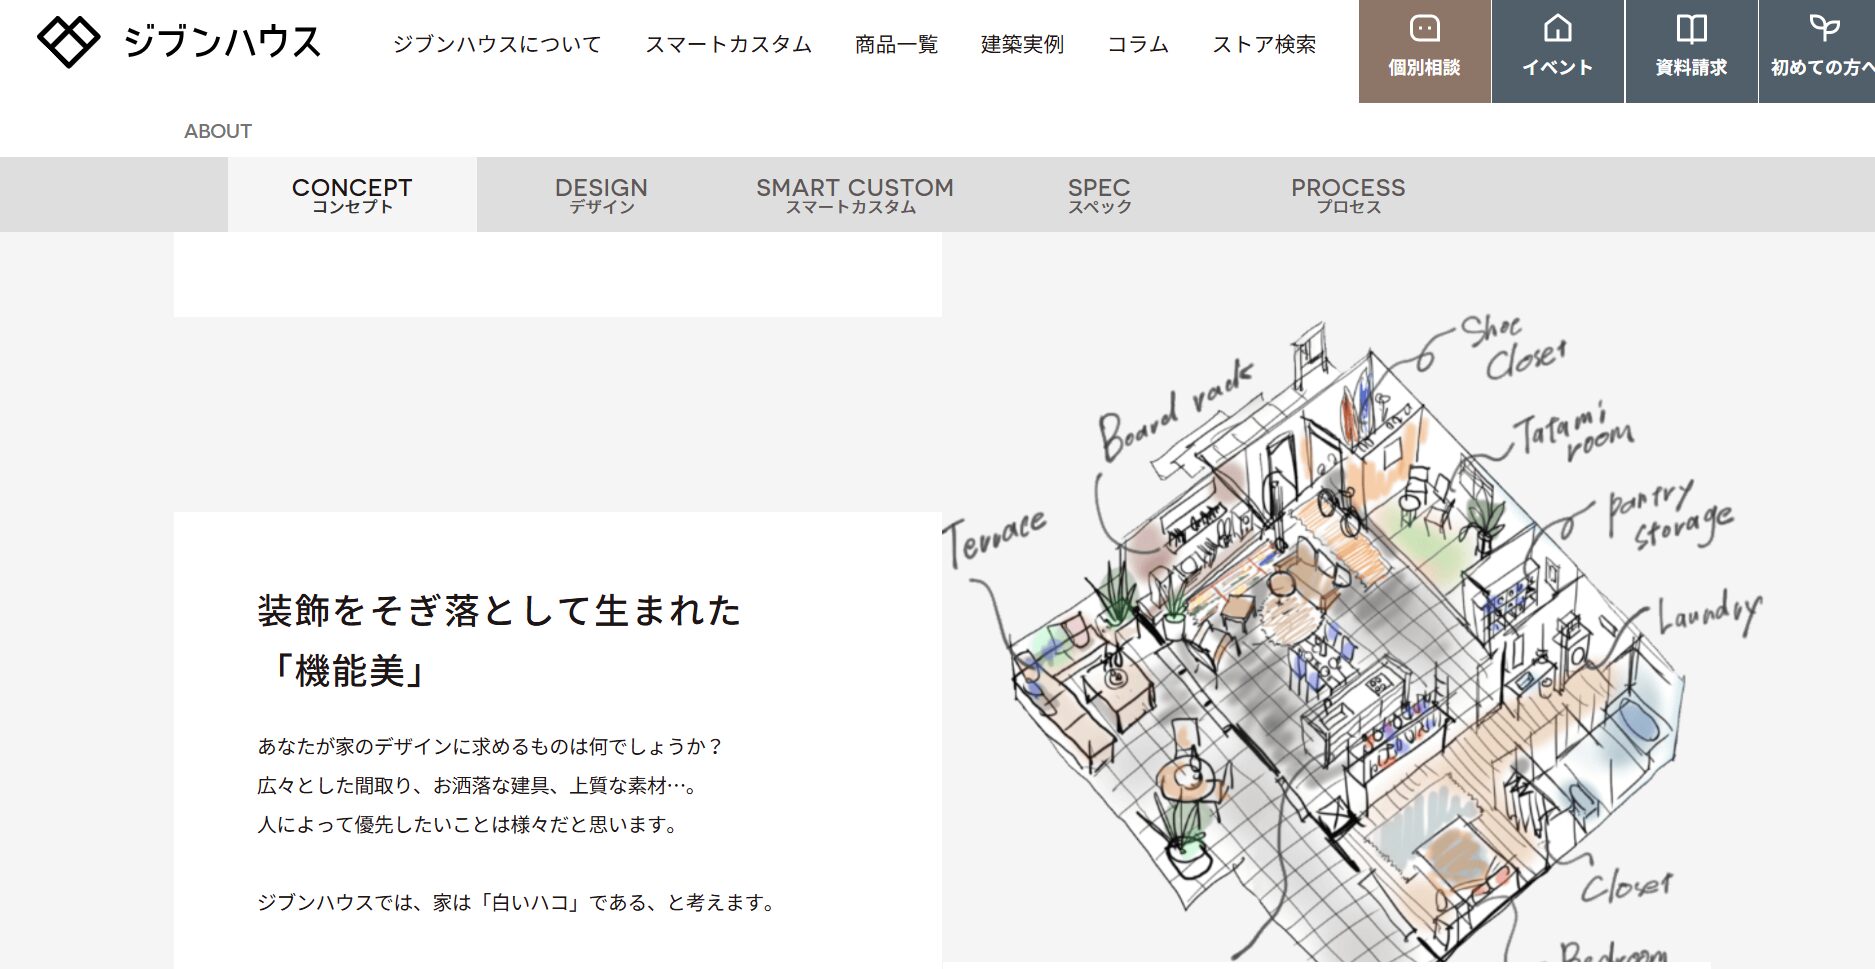Open the コラム page
The width and height of the screenshot is (1875, 969).
click(1138, 45)
